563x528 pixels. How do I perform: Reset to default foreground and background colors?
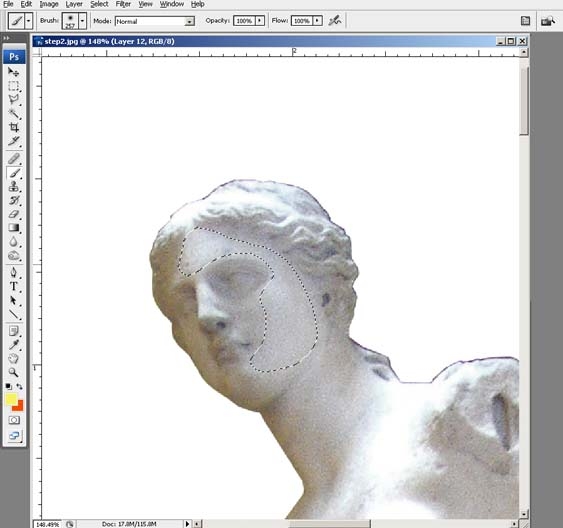(9, 387)
